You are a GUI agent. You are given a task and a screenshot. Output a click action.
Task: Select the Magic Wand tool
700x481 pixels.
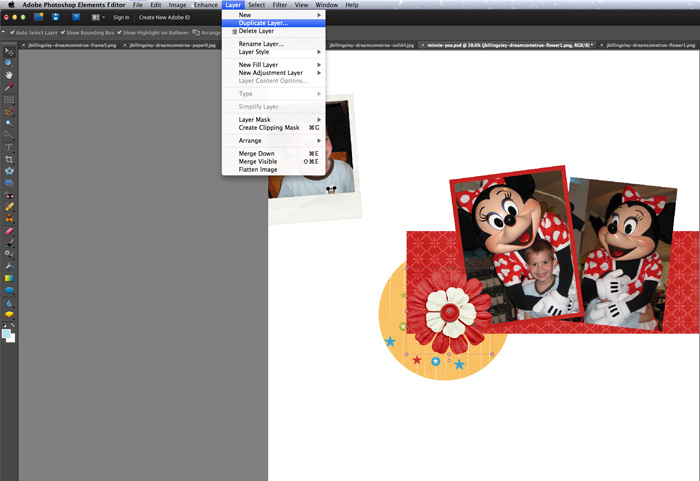pos(9,123)
